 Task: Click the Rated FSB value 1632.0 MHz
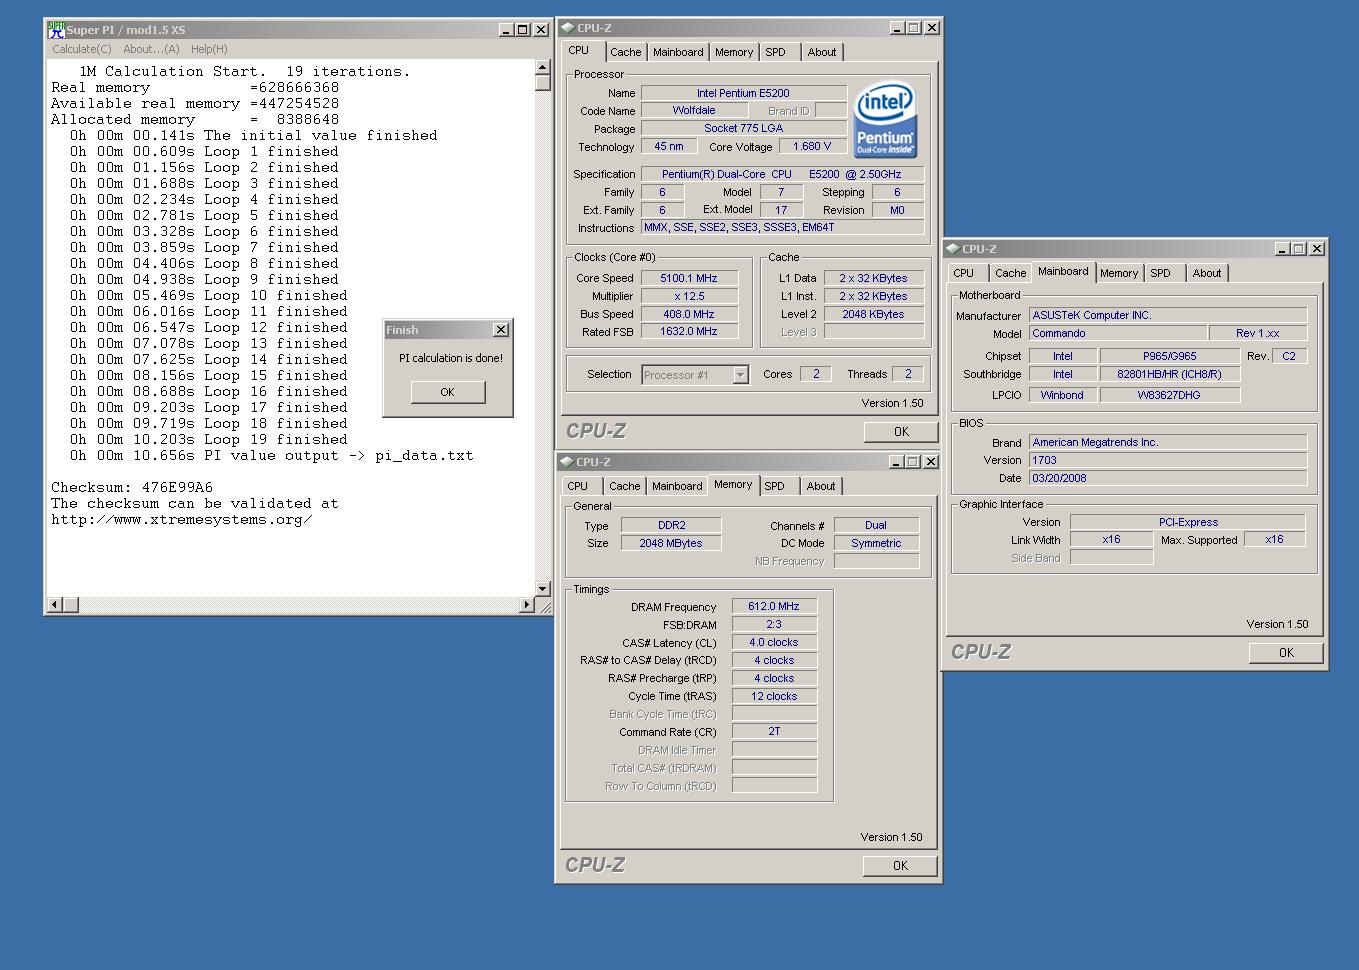689,332
